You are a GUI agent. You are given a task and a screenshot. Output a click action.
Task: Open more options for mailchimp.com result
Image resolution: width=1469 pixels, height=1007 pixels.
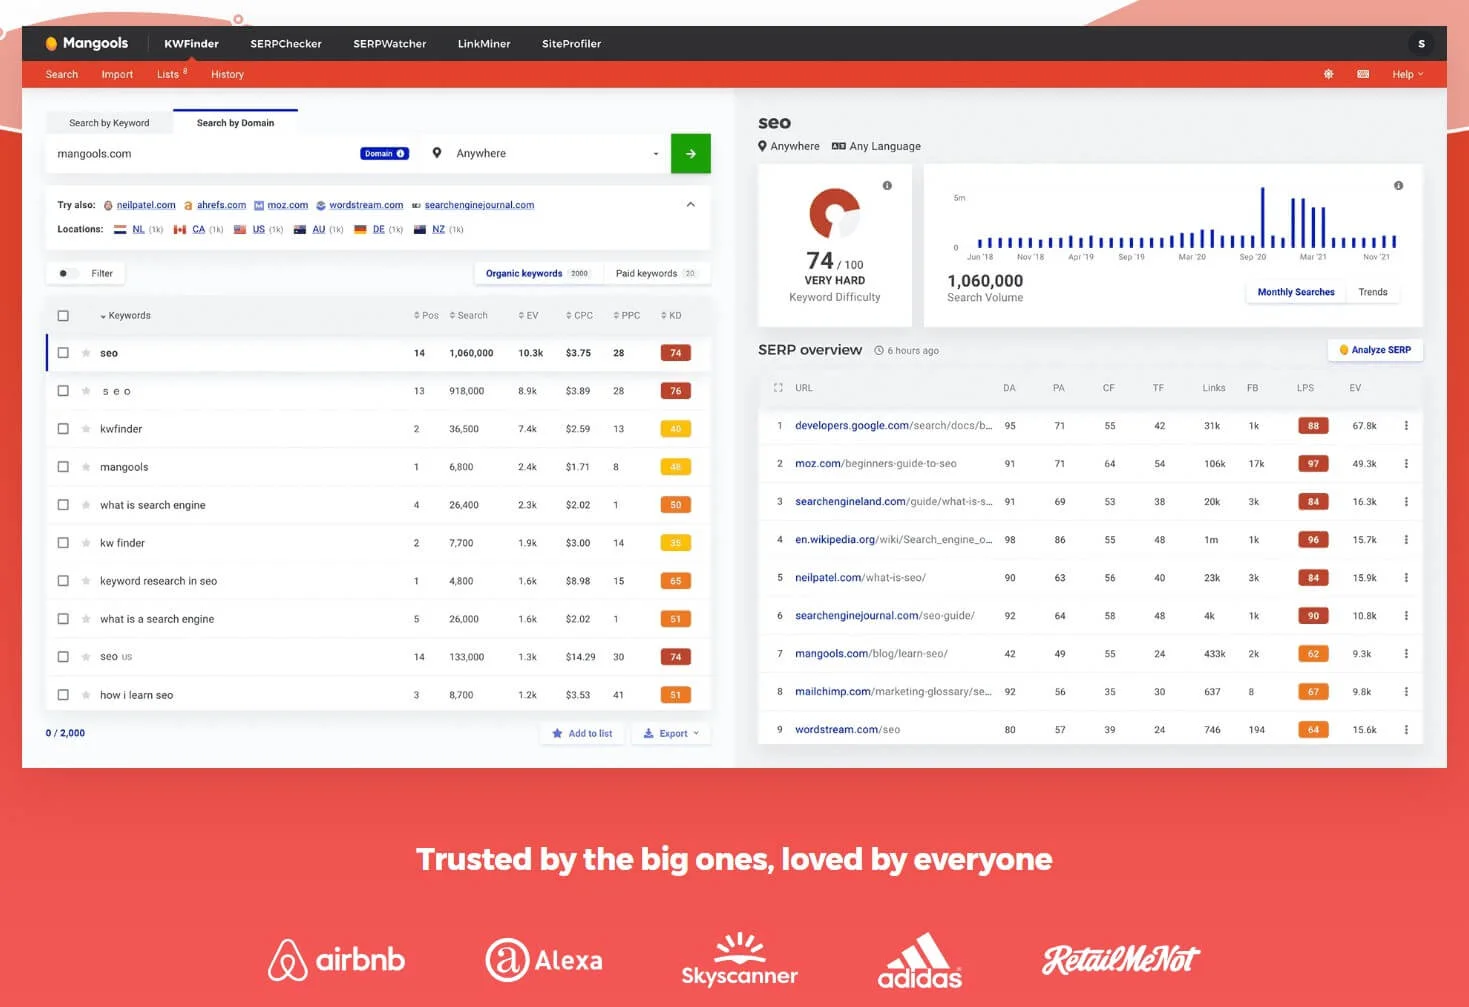(1406, 692)
